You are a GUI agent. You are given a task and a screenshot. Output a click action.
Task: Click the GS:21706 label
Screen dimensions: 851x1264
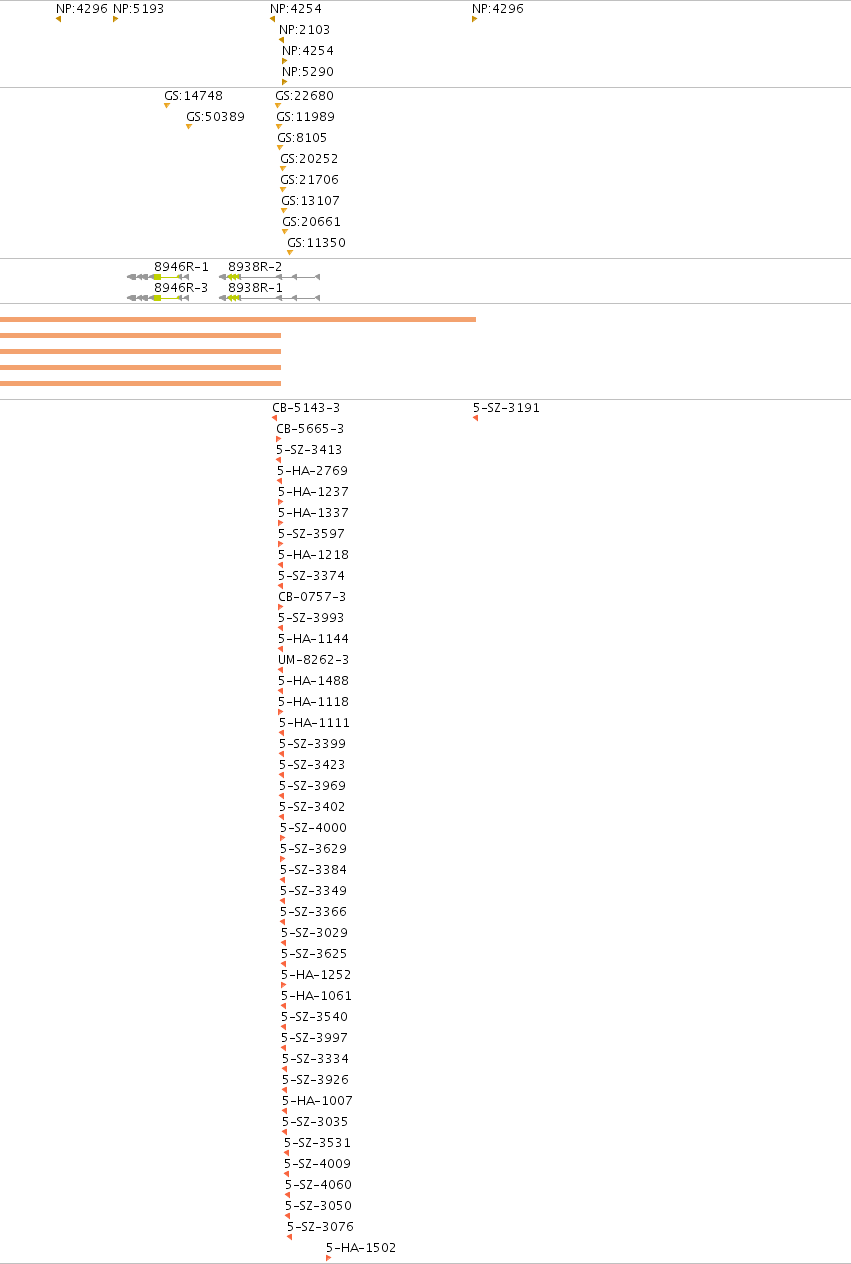pos(309,180)
